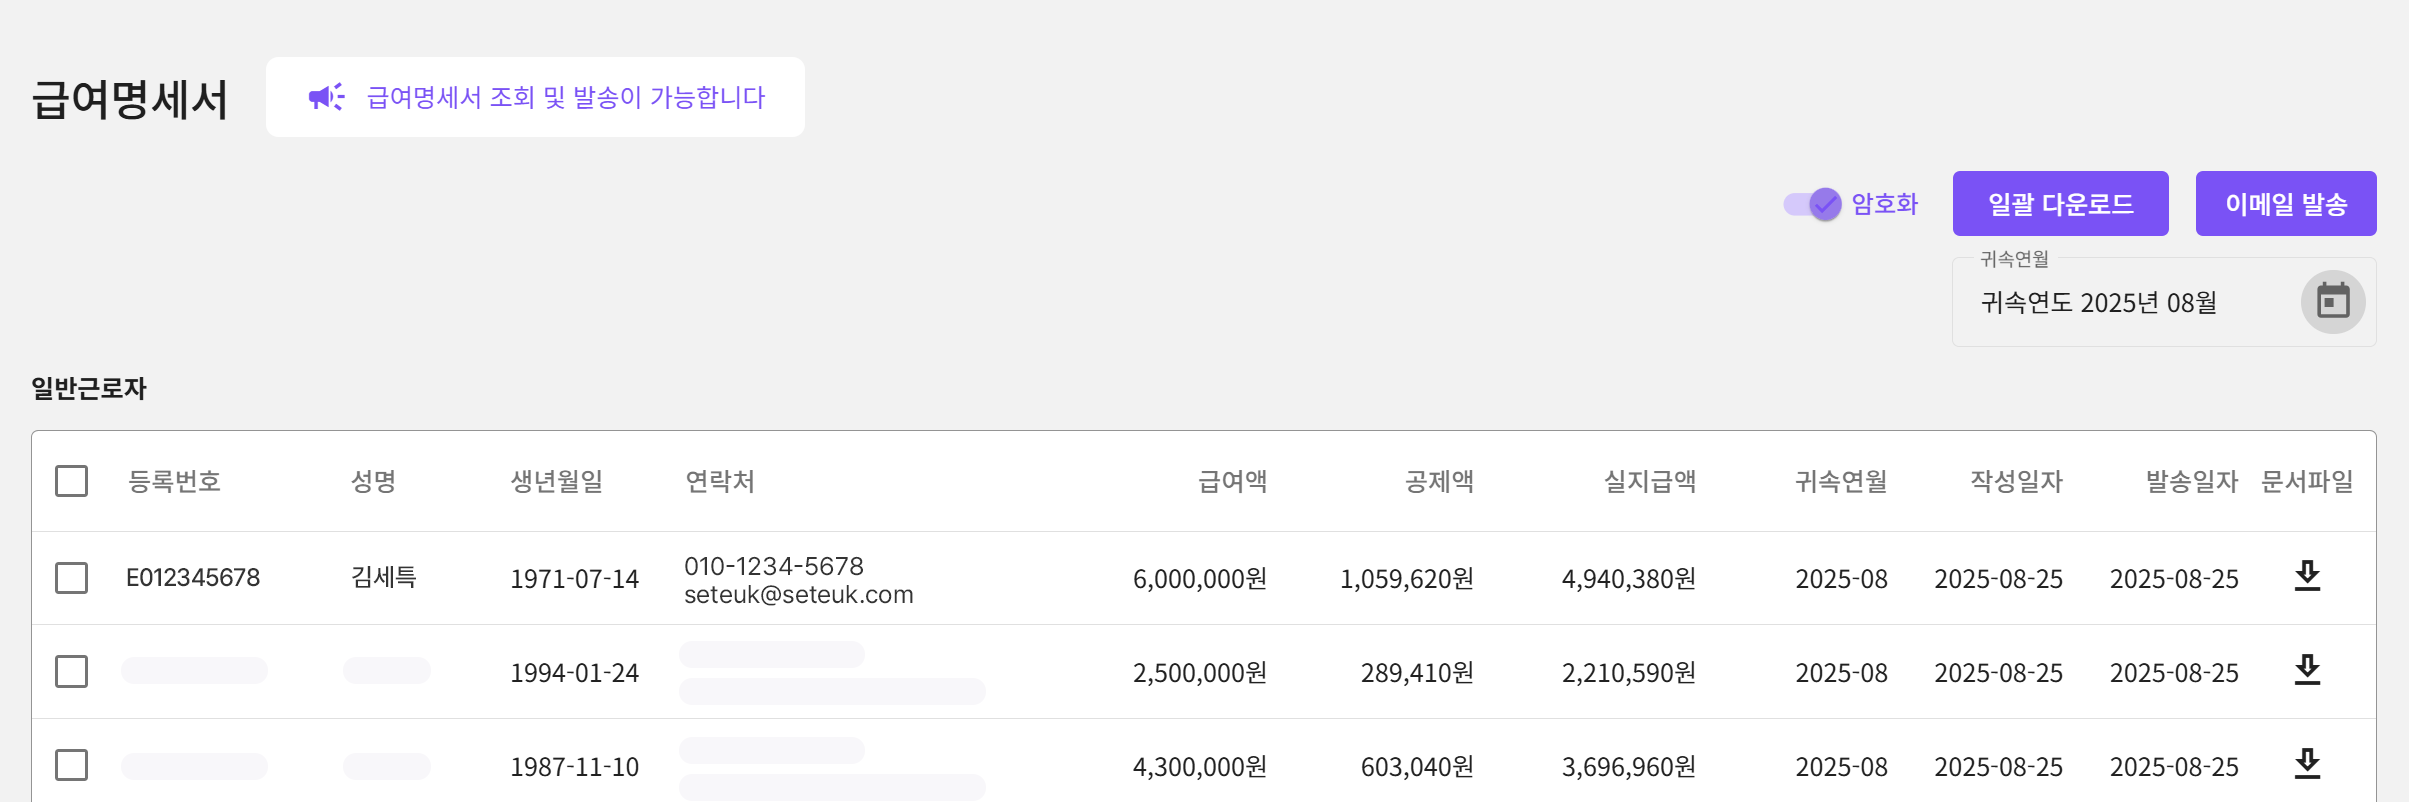Check the select-all header checkbox
2409x802 pixels.
pyautogui.click(x=71, y=481)
